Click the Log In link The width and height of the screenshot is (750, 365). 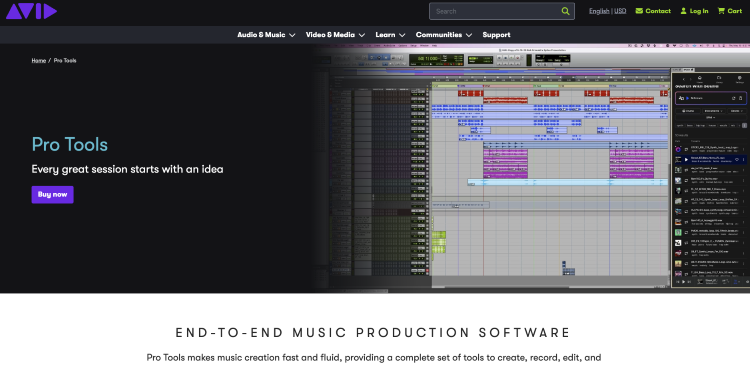[x=694, y=11]
